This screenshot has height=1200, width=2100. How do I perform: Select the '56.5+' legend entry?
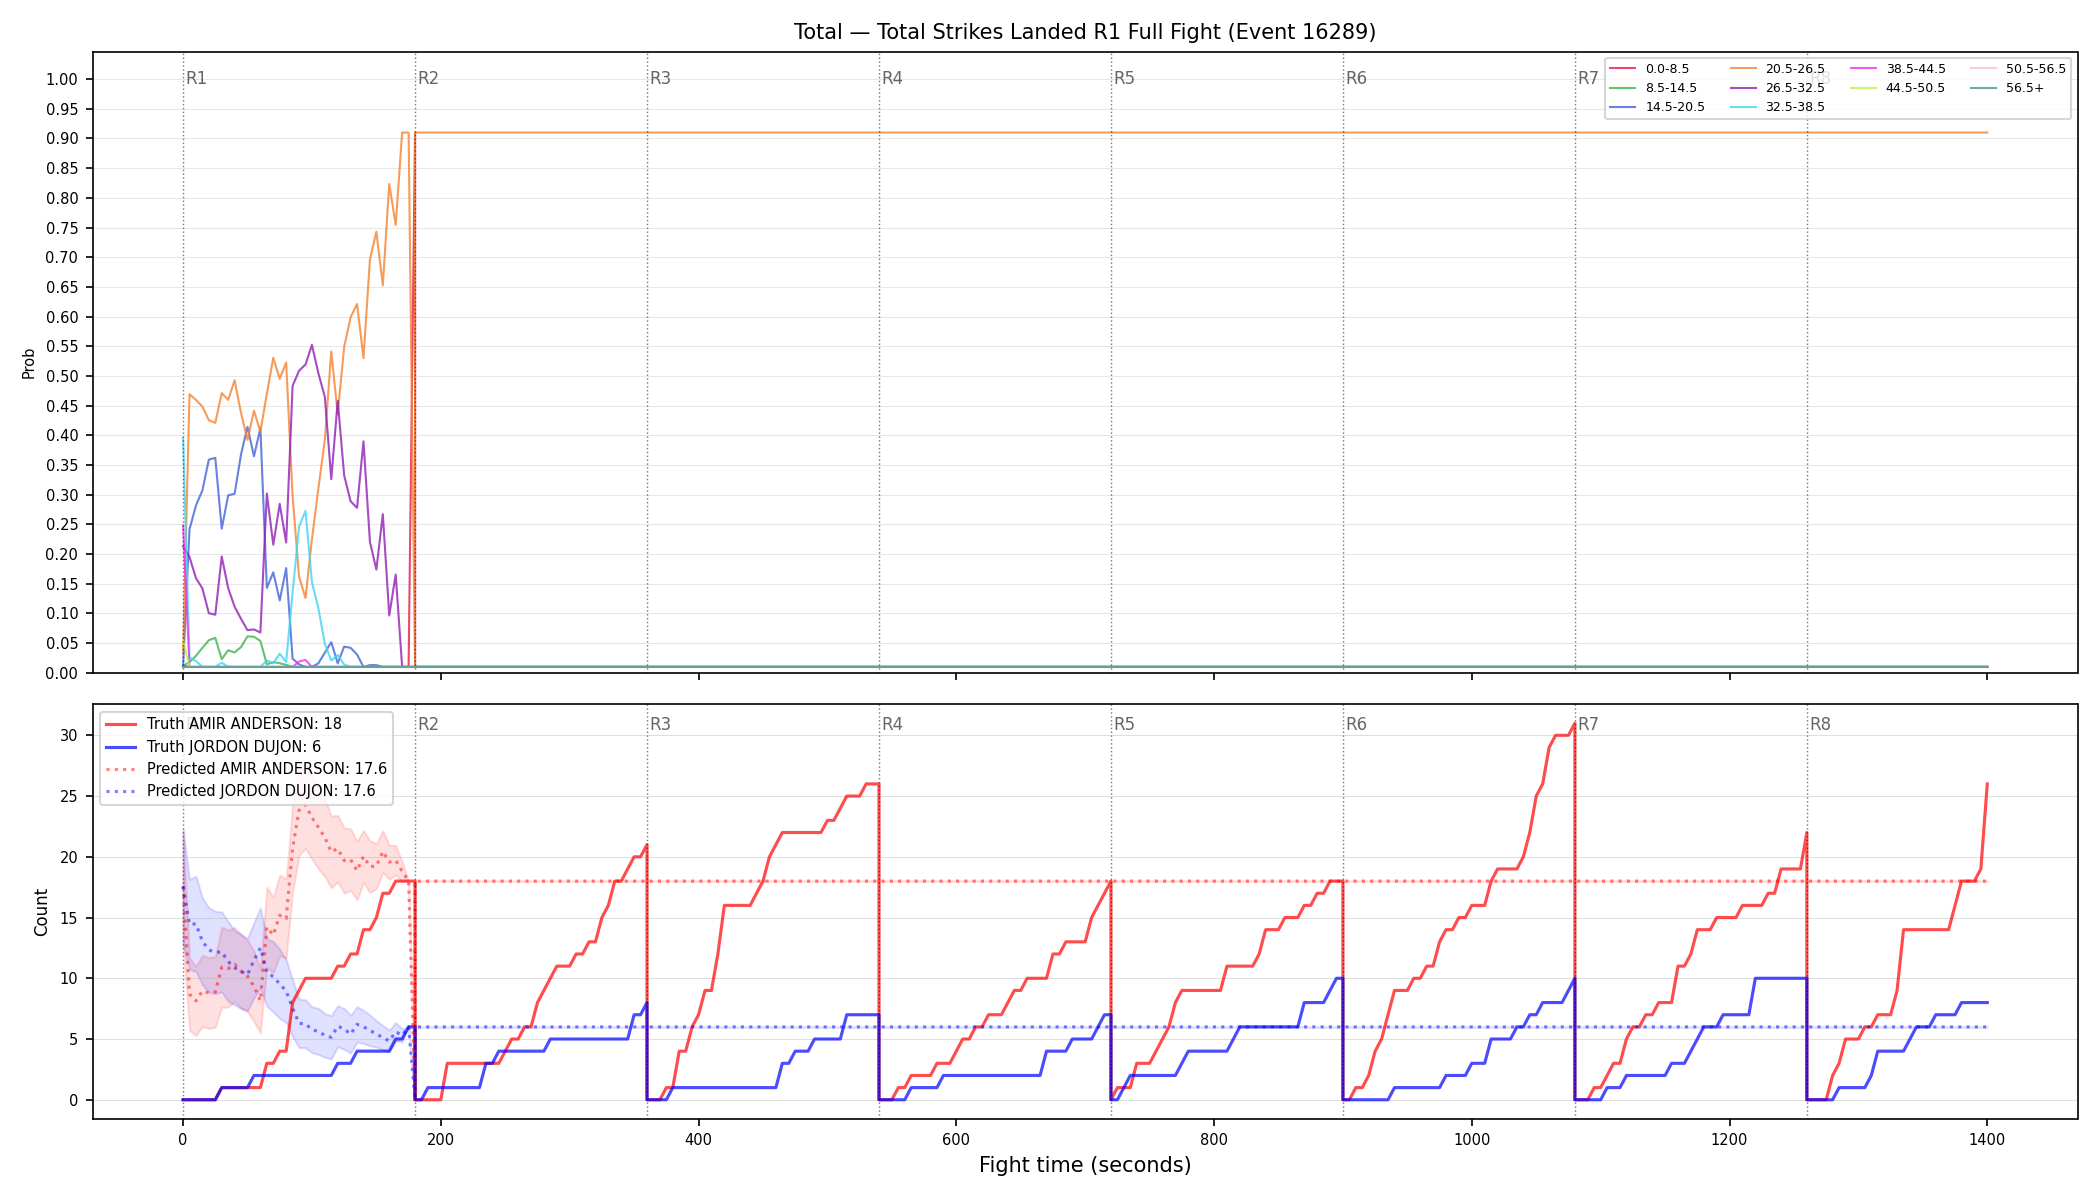[x=2007, y=88]
